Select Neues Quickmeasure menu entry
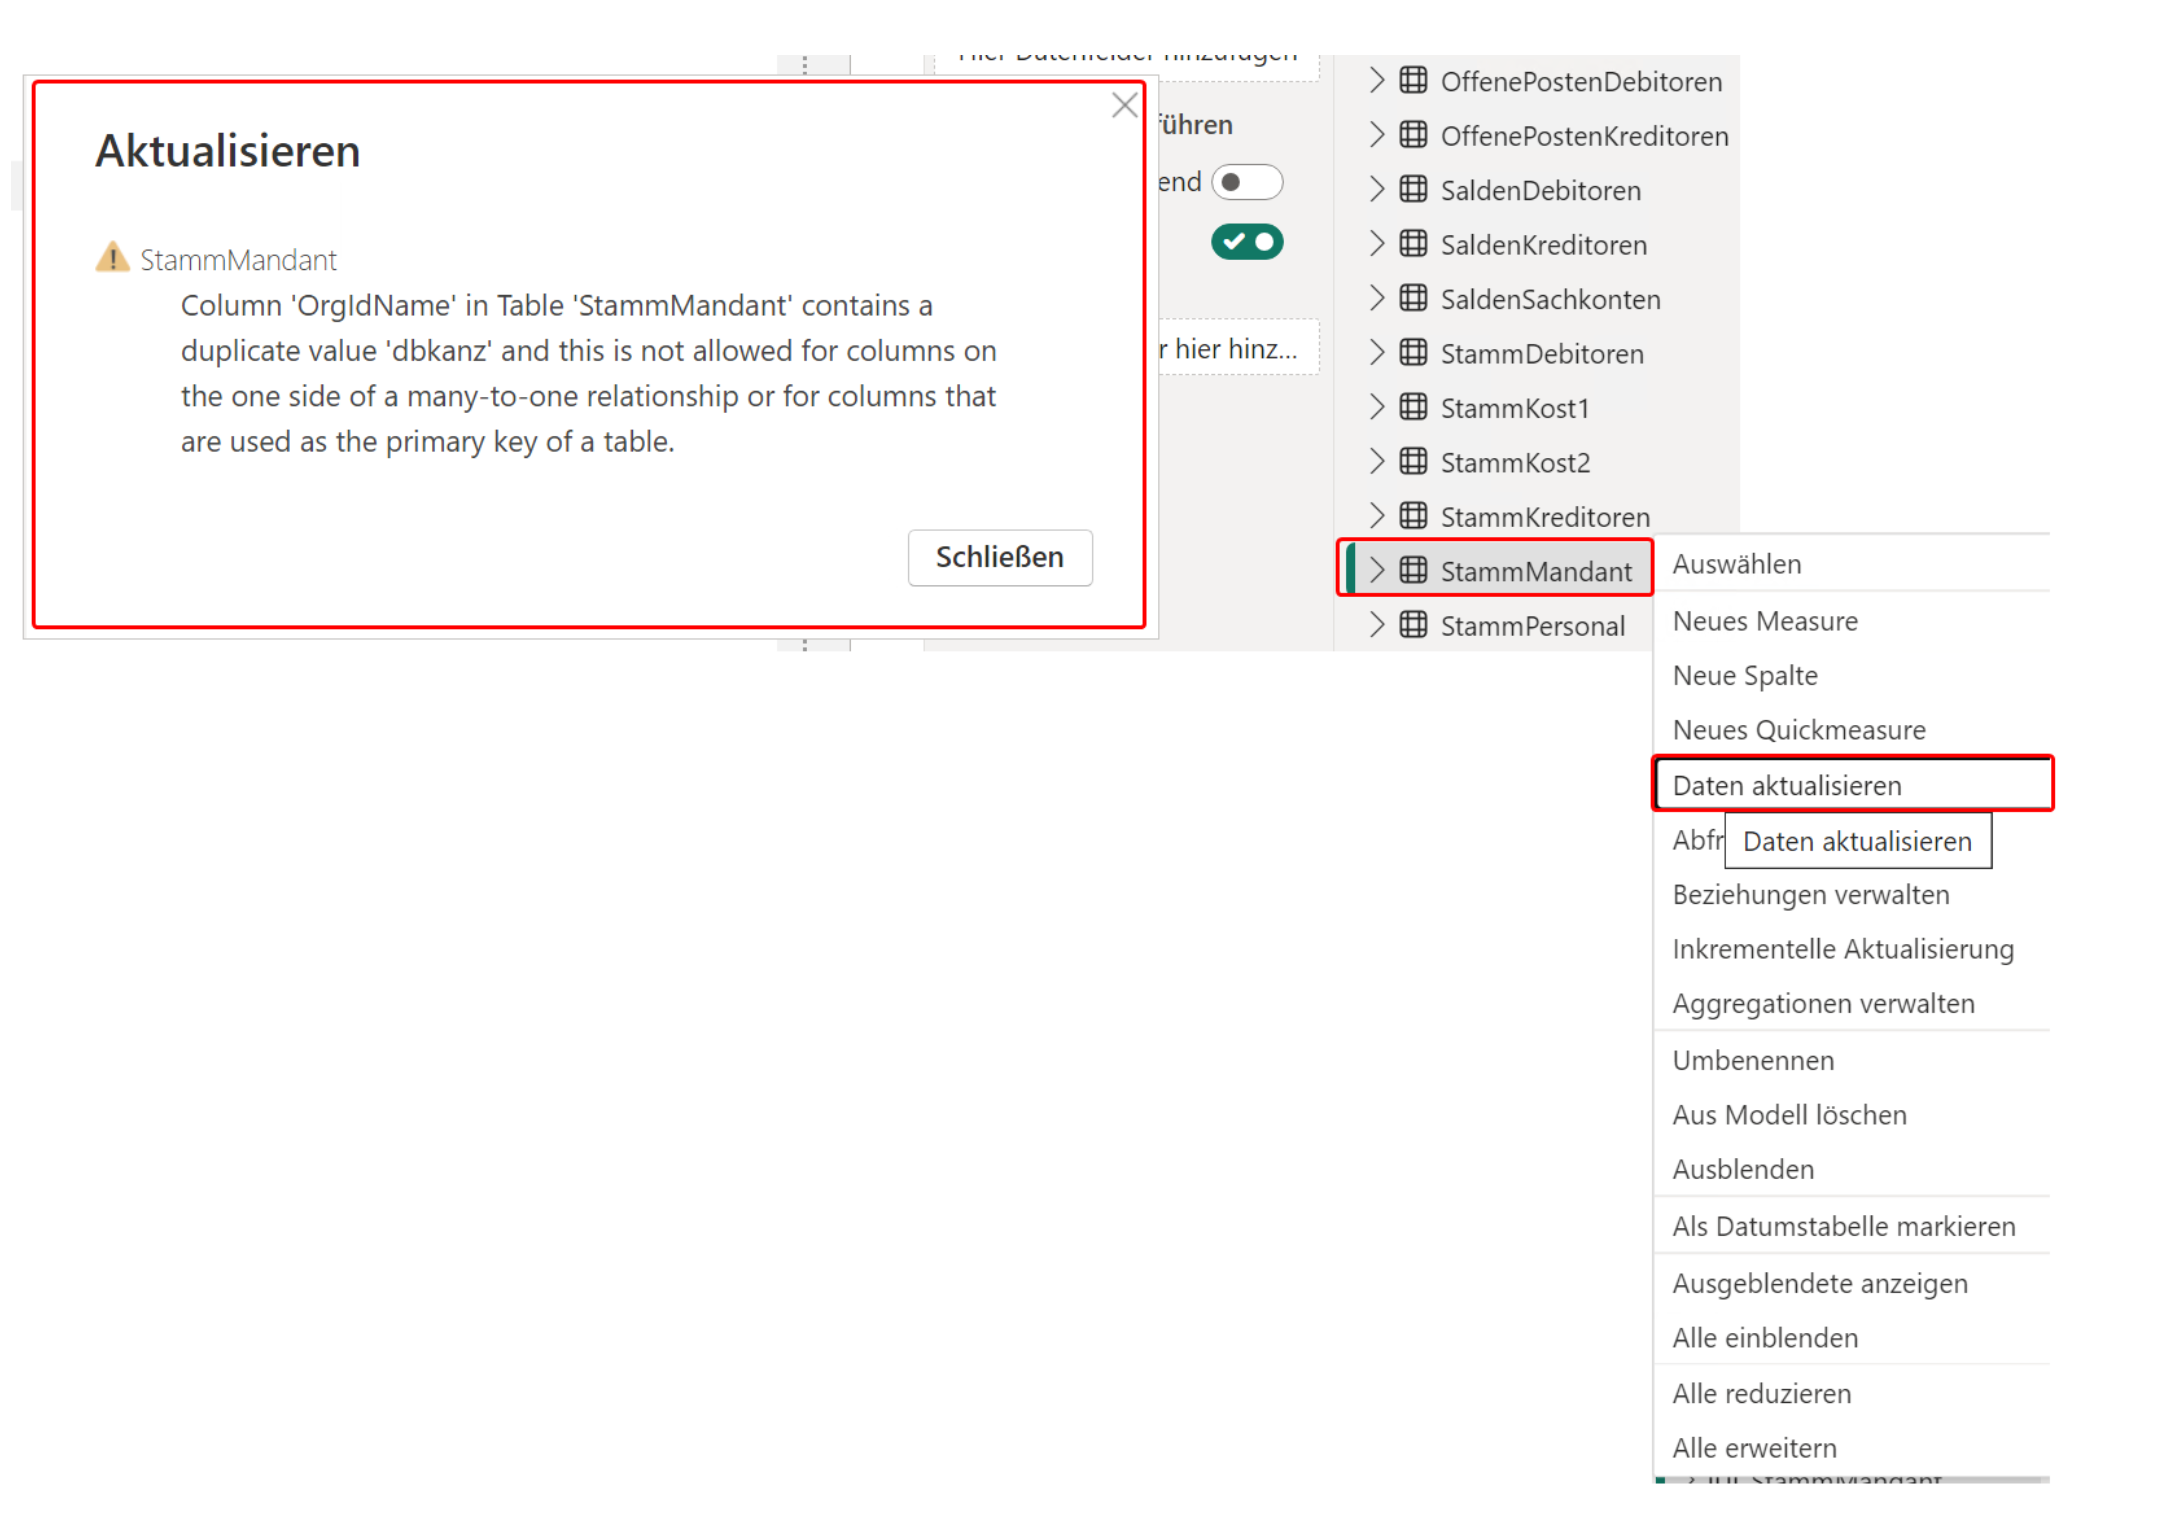The image size is (2174, 1521). pos(1852,730)
